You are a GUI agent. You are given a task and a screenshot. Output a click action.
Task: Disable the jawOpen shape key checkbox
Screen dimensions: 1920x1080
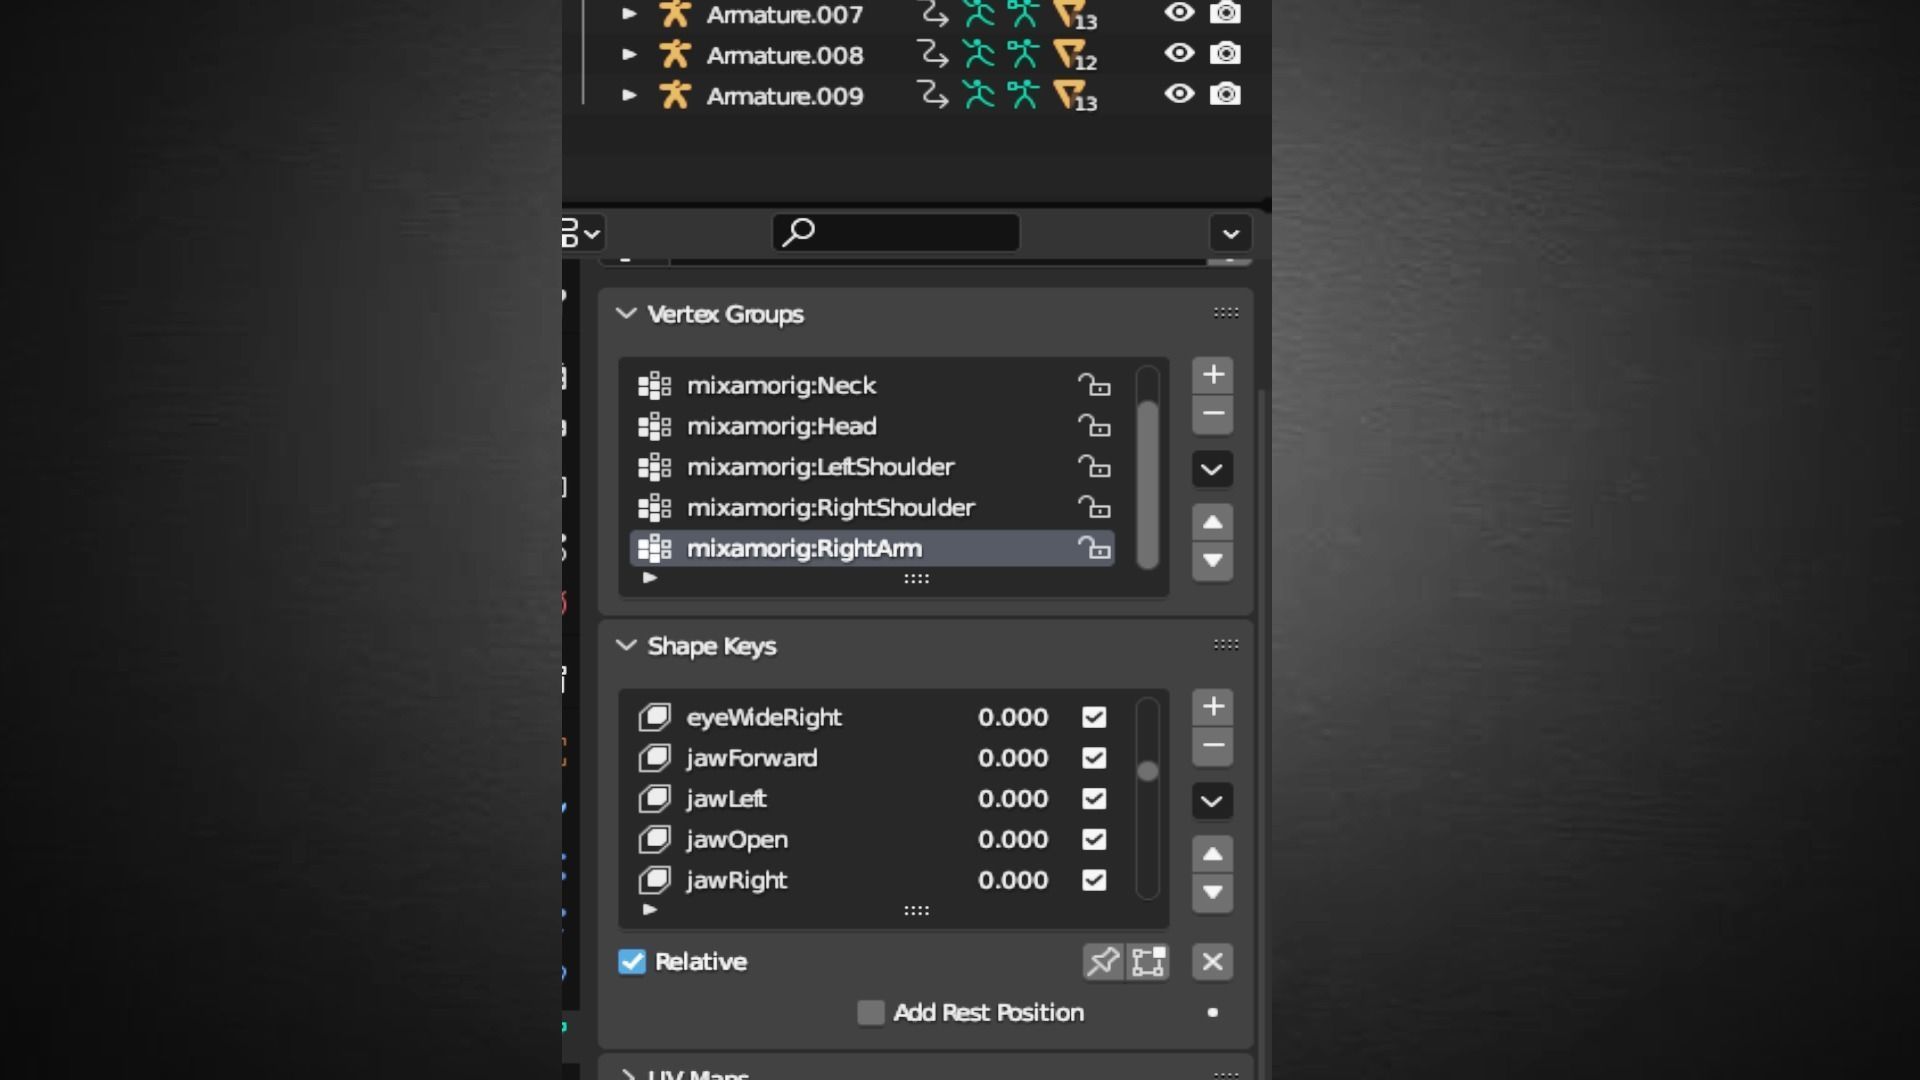(1094, 840)
